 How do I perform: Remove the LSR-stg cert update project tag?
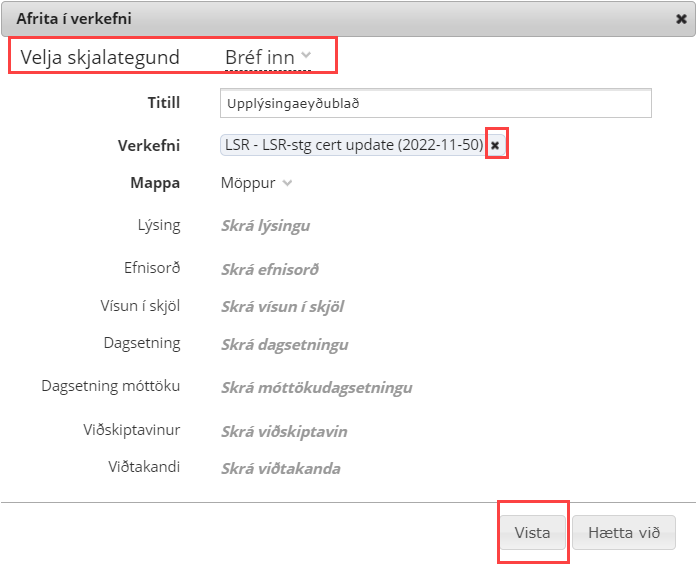(x=495, y=146)
